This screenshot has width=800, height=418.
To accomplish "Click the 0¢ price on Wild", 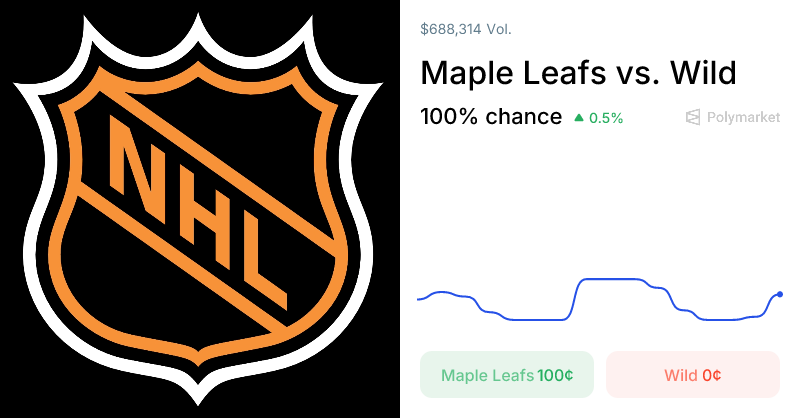I will 712,375.
